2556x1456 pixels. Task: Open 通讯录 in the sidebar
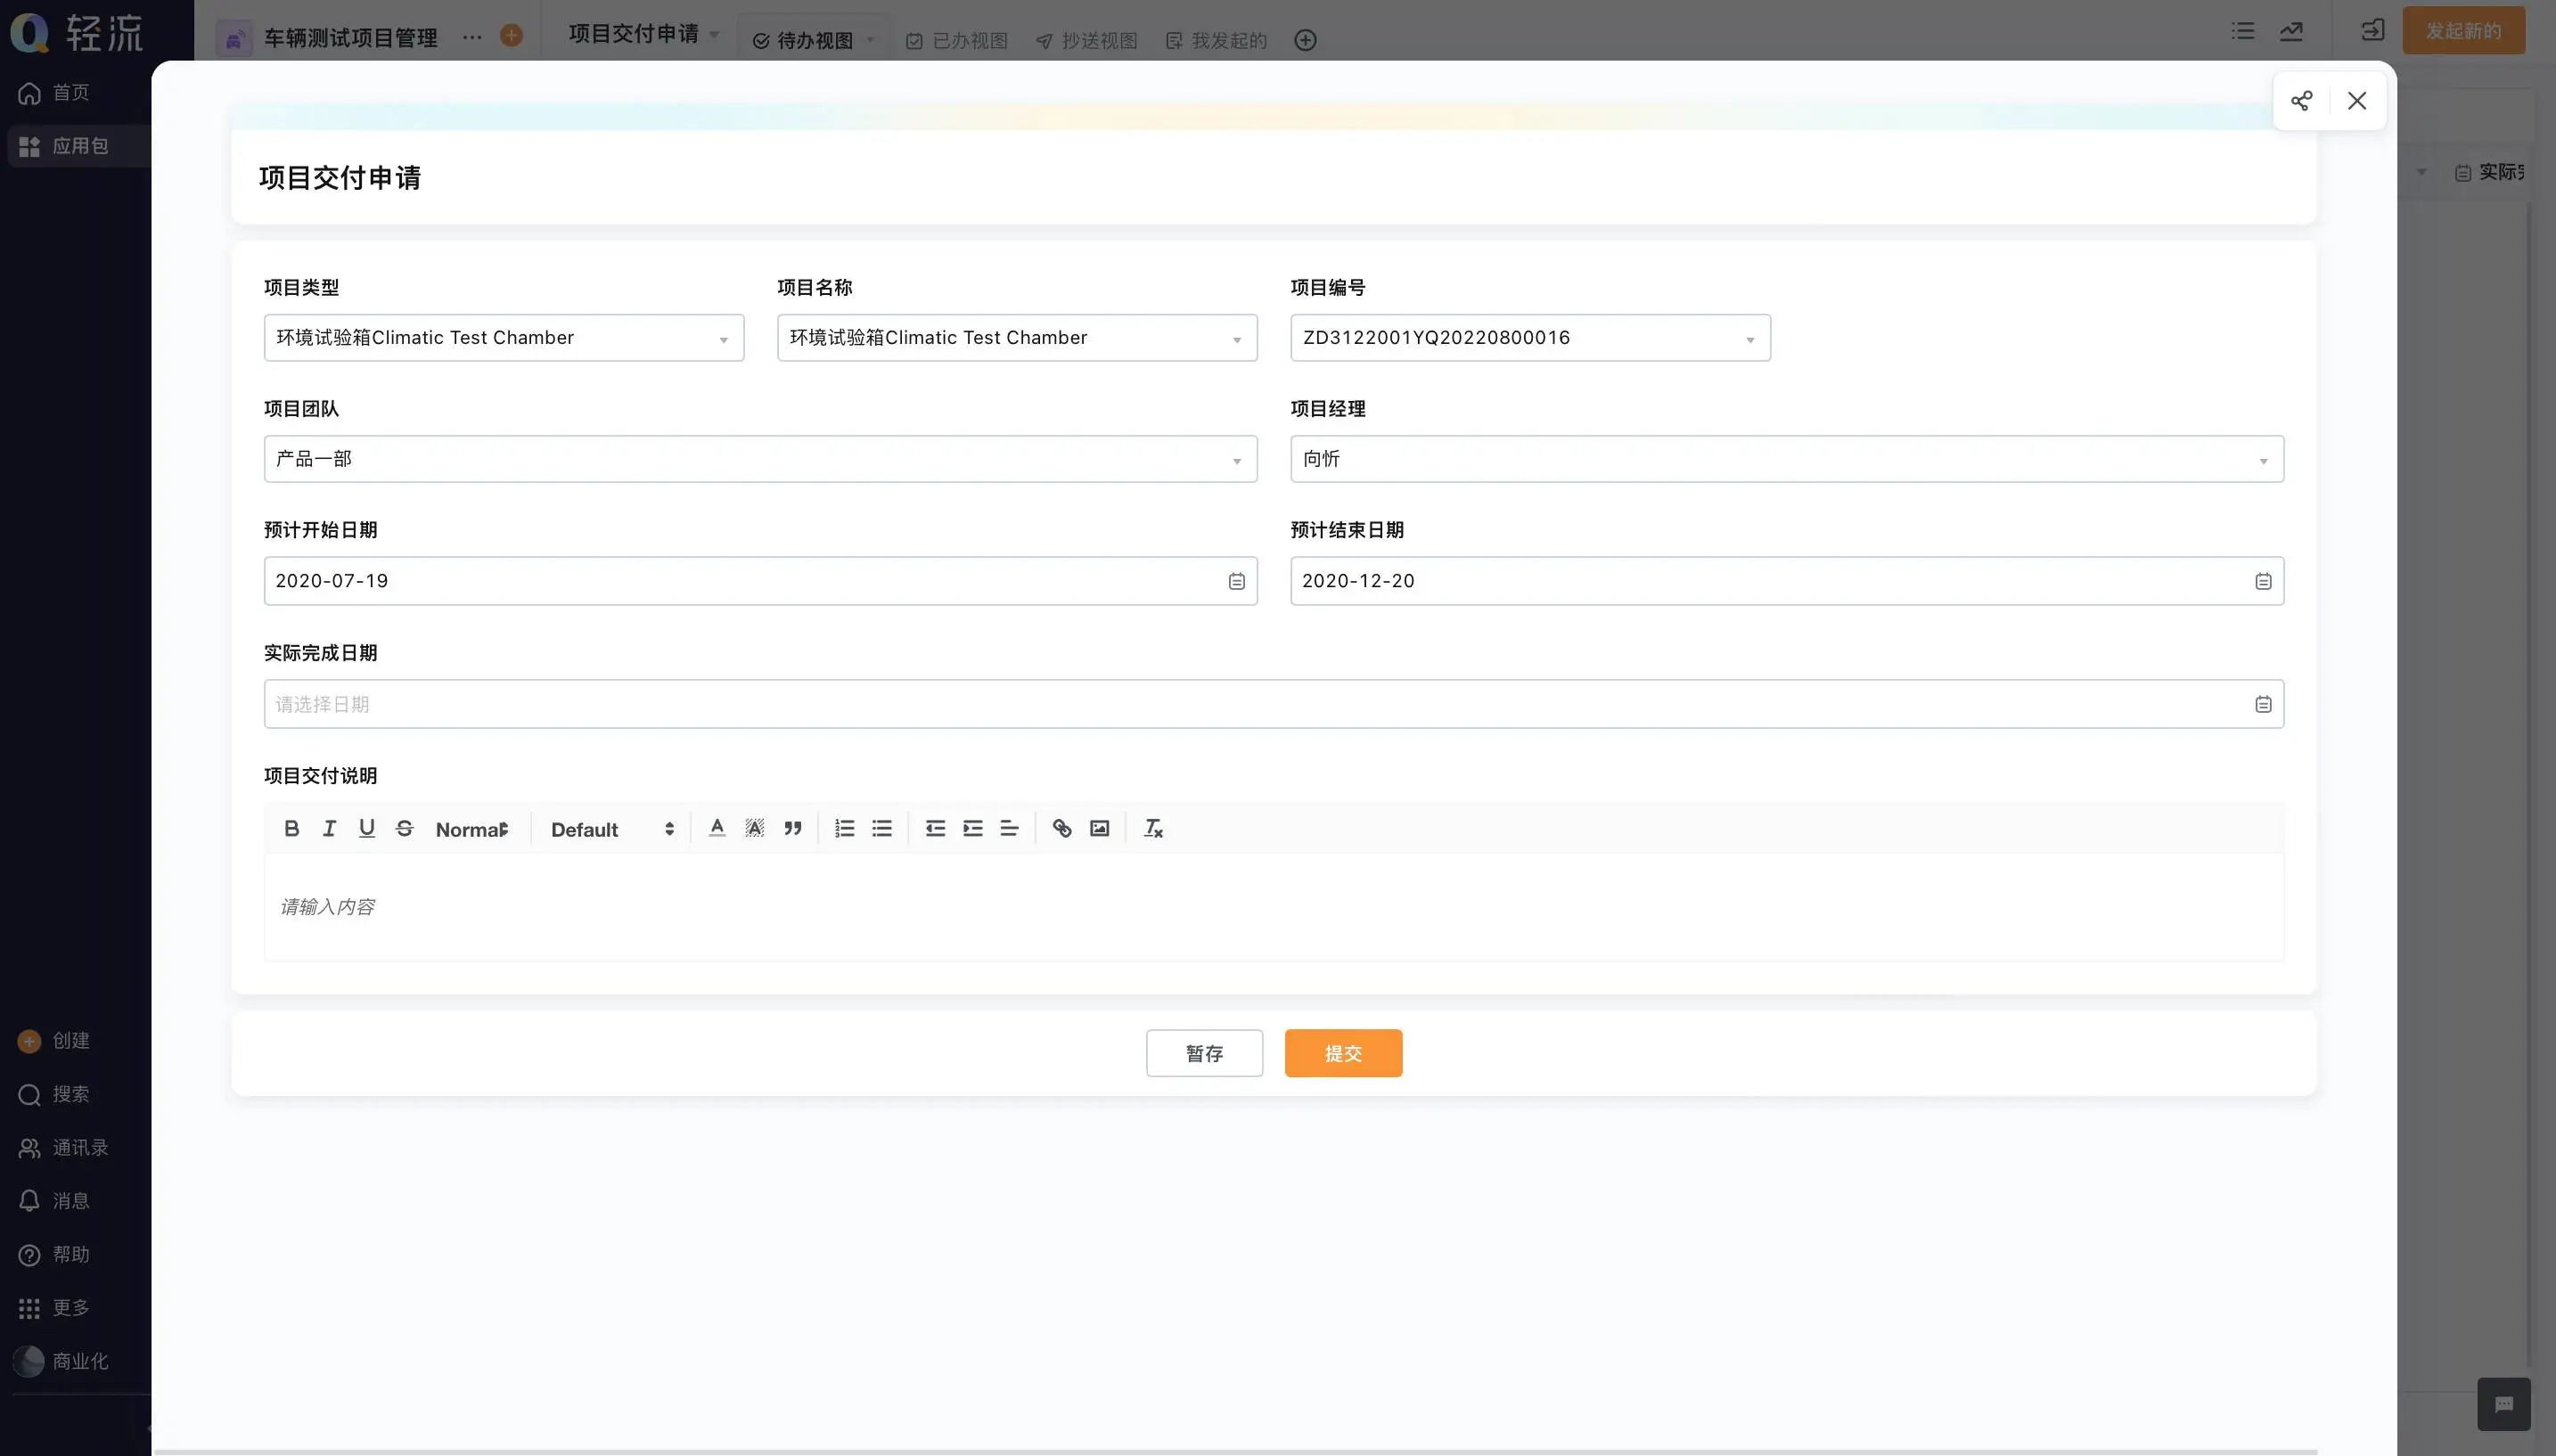[x=63, y=1147]
